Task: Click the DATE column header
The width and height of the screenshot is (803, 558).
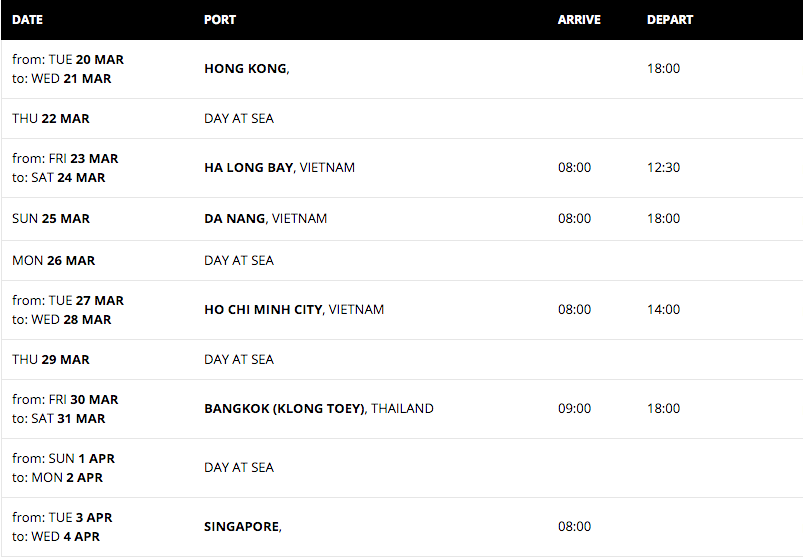Action: (x=27, y=20)
